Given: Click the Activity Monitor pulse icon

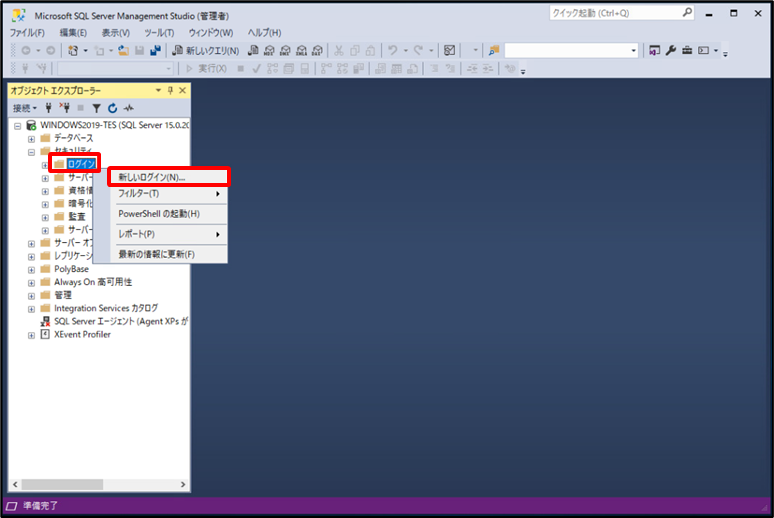Looking at the screenshot, I should (129, 108).
